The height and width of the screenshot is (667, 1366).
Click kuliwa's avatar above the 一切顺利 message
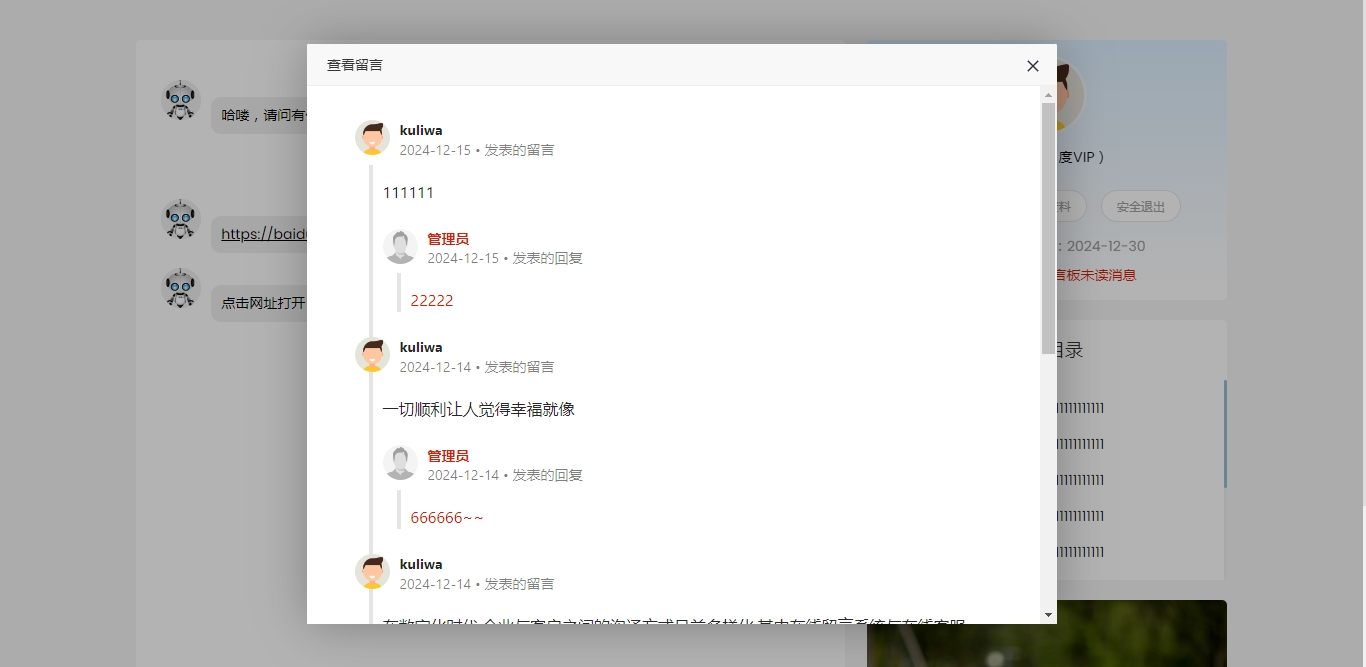tap(372, 356)
